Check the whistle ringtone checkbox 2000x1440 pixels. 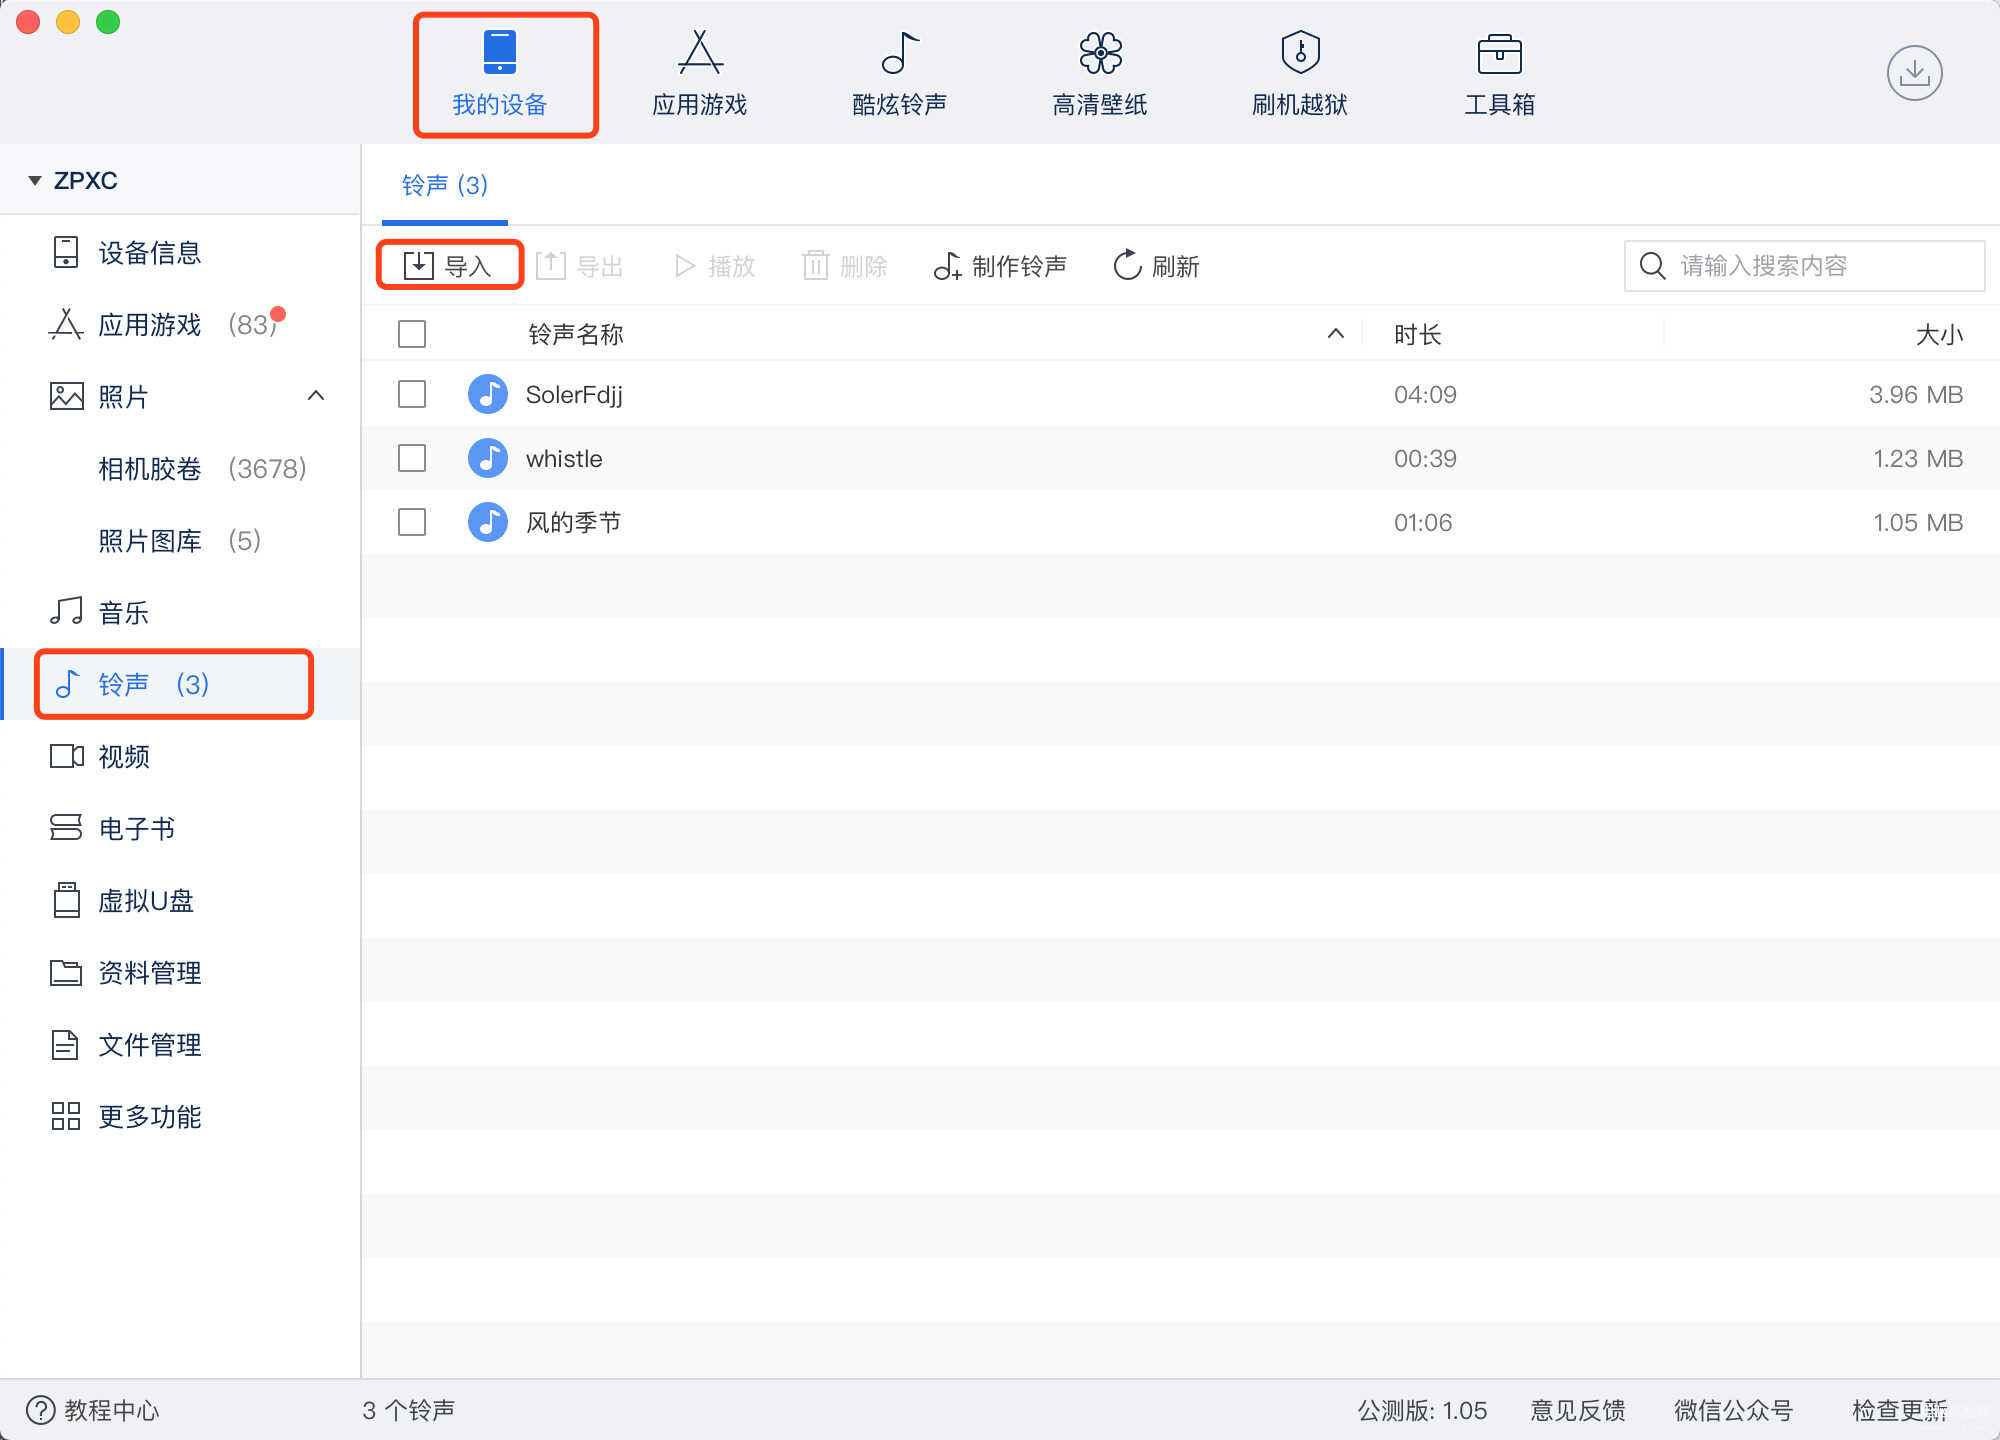(x=412, y=458)
